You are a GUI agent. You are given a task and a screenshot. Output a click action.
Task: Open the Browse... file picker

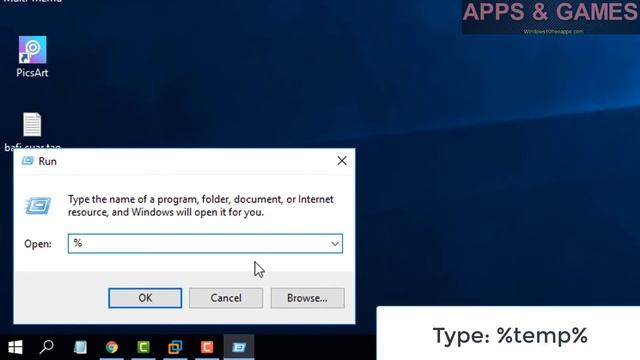point(307,298)
